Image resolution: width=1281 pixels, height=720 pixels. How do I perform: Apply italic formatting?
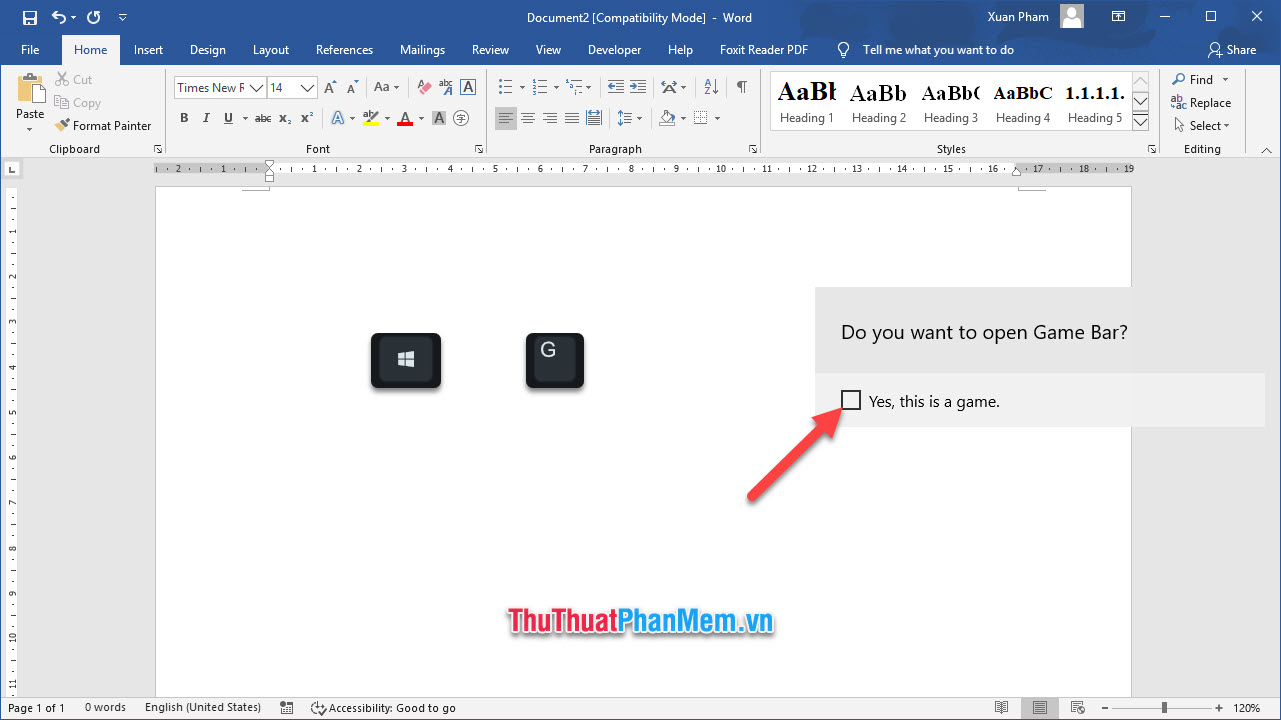206,118
